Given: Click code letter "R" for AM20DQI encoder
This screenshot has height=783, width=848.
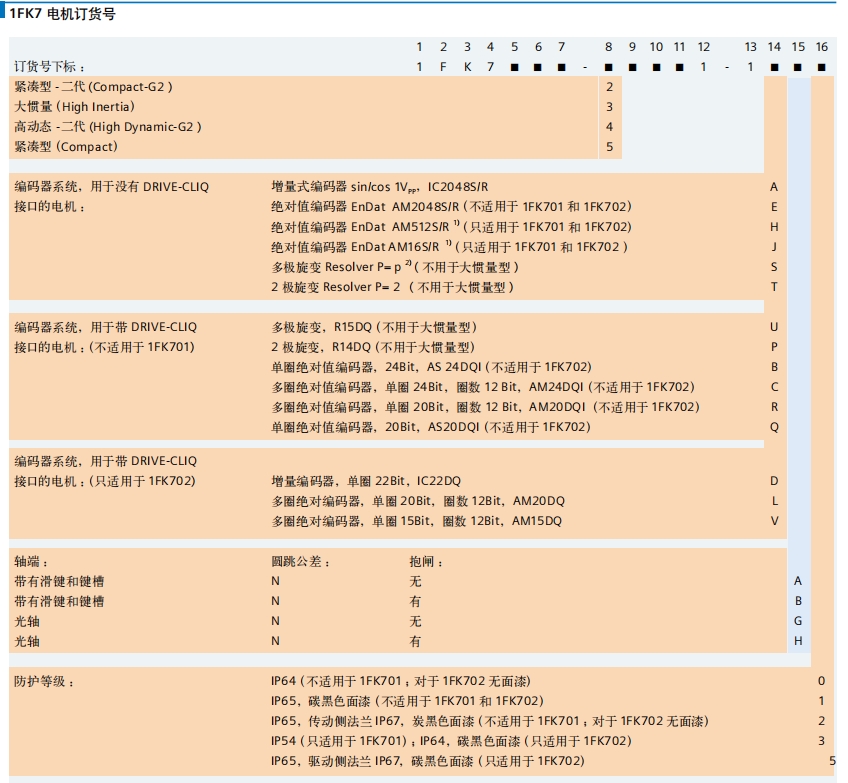Looking at the screenshot, I should coord(774,407).
